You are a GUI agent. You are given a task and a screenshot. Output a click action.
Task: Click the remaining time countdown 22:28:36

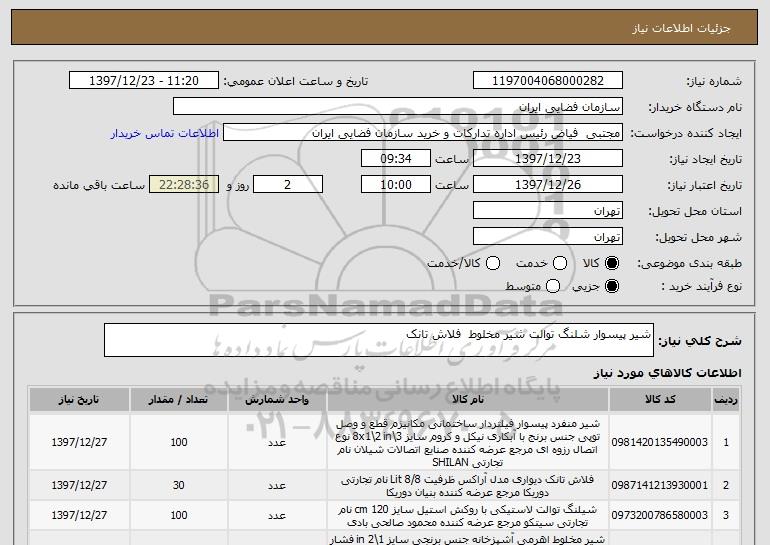click(184, 185)
